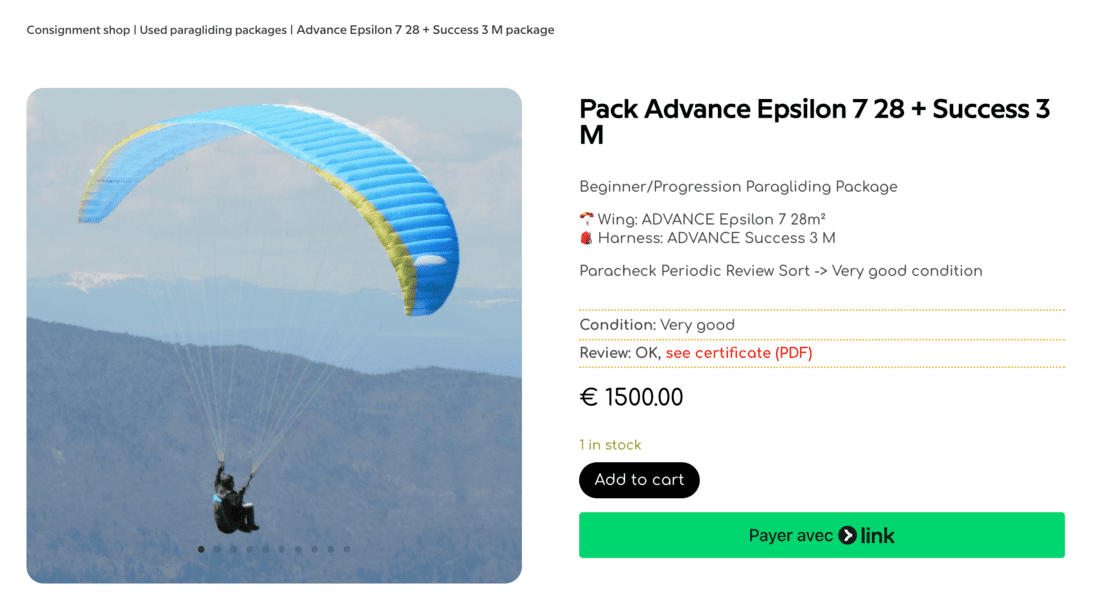This screenshot has width=1100, height=610.
Task: Go to the second image carousel dot
Action: click(217, 549)
